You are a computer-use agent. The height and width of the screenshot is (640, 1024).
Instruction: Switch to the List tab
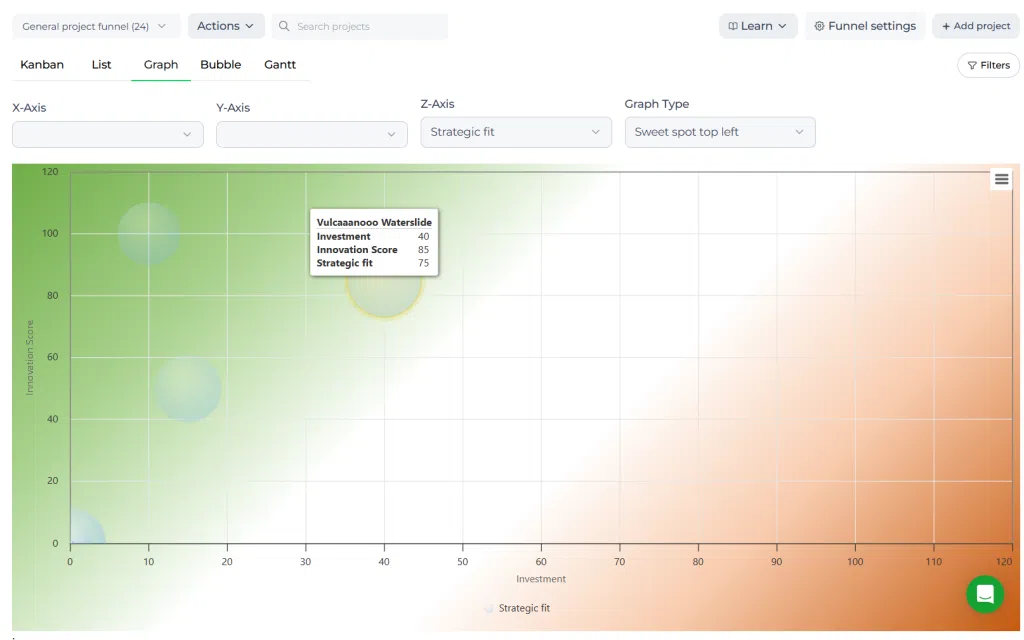[x=101, y=65]
